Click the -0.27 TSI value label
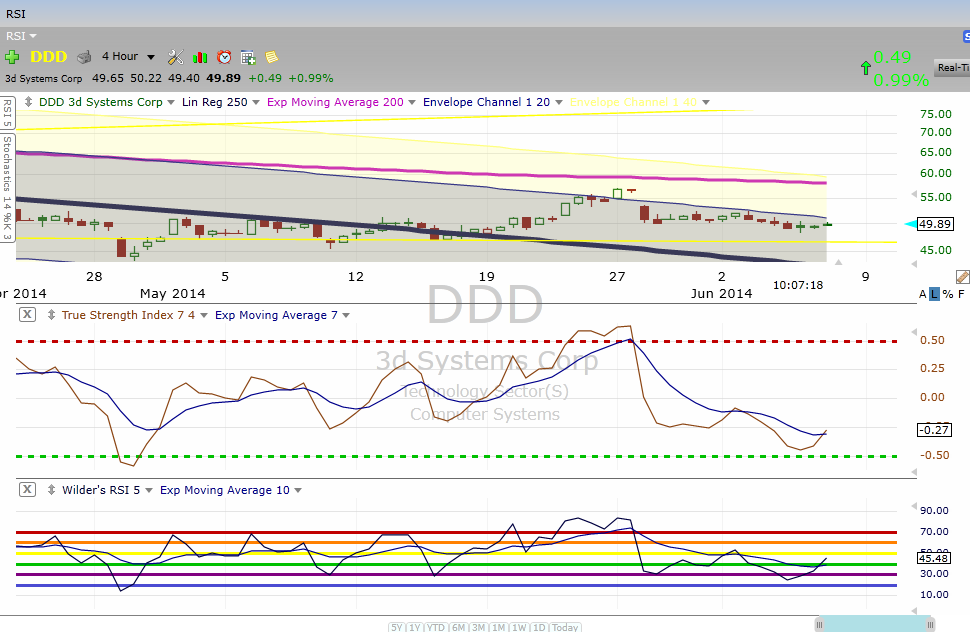 tap(934, 430)
